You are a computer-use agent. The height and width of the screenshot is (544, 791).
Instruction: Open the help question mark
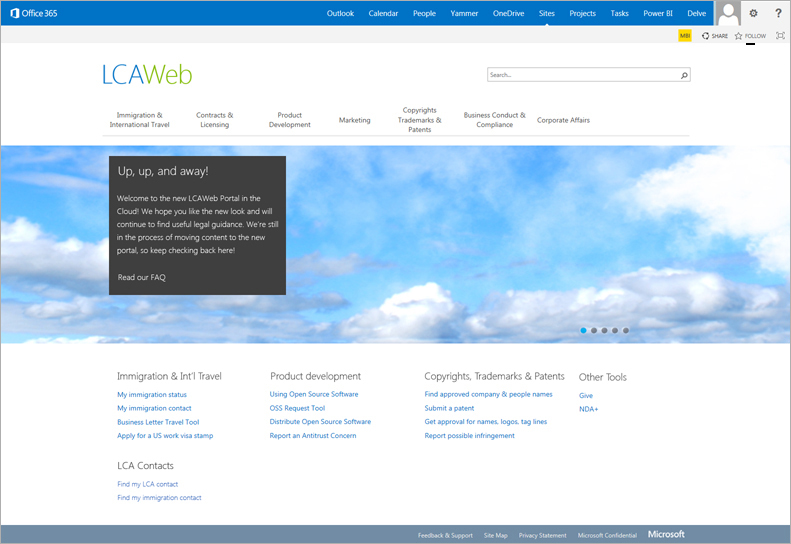tap(778, 13)
